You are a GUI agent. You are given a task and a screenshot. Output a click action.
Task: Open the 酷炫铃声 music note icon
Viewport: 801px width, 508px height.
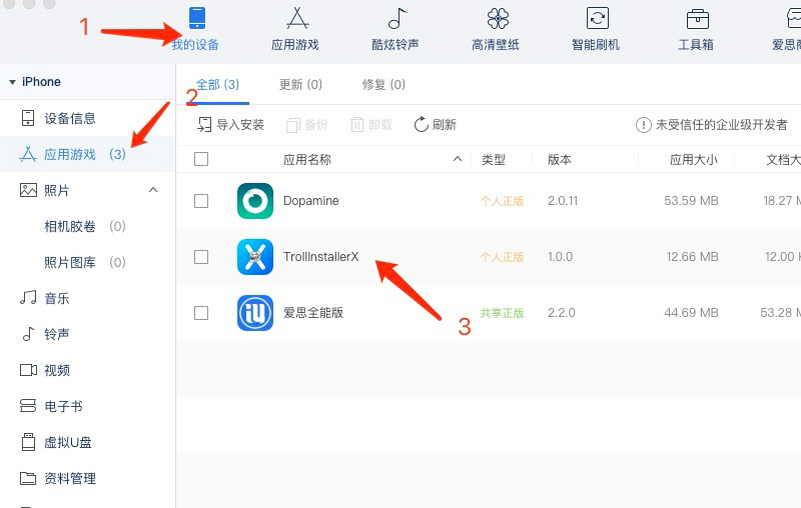pyautogui.click(x=397, y=18)
